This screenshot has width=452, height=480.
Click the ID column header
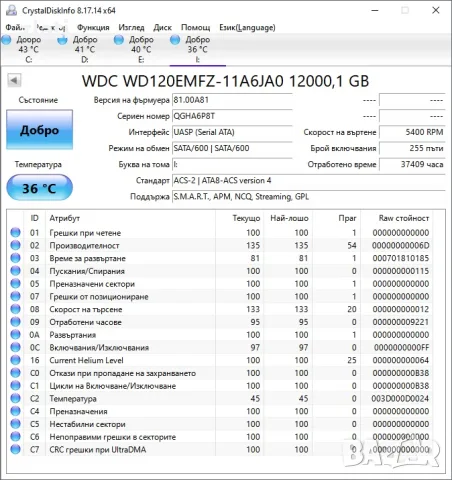35,218
